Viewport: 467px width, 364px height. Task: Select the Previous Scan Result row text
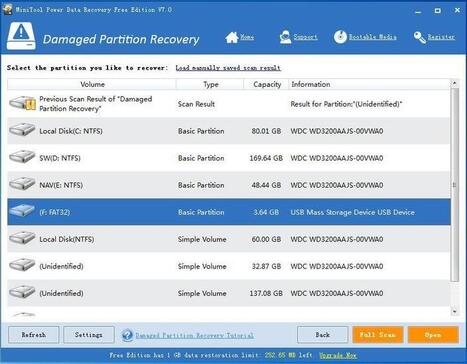[96, 104]
